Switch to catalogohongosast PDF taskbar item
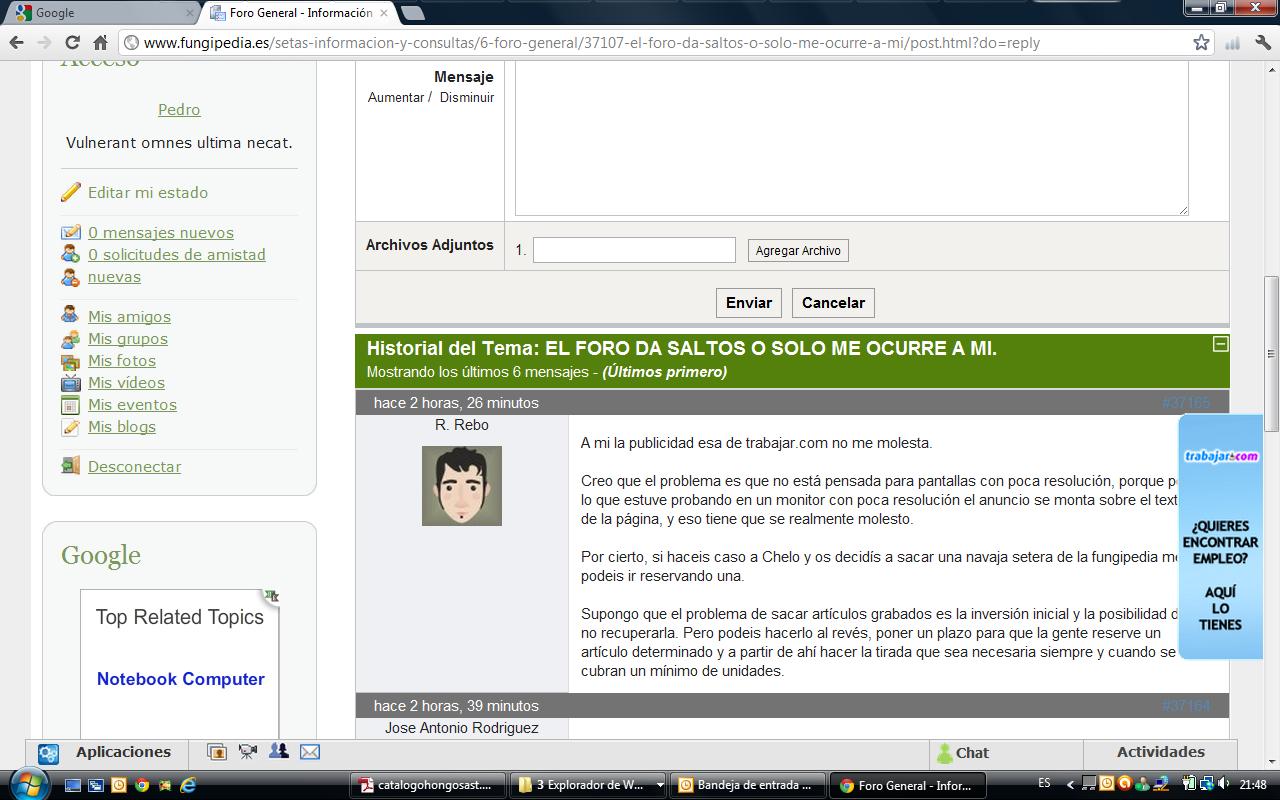The image size is (1280, 800). pyautogui.click(x=429, y=785)
